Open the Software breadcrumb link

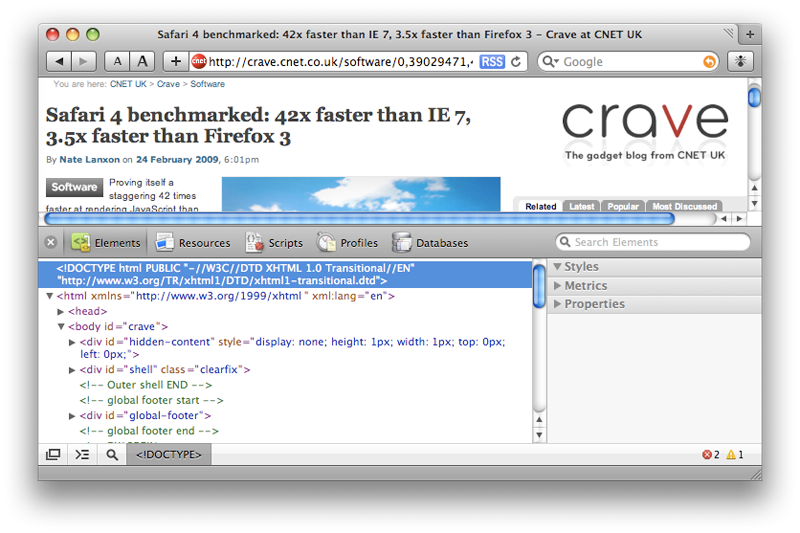pyautogui.click(x=208, y=84)
